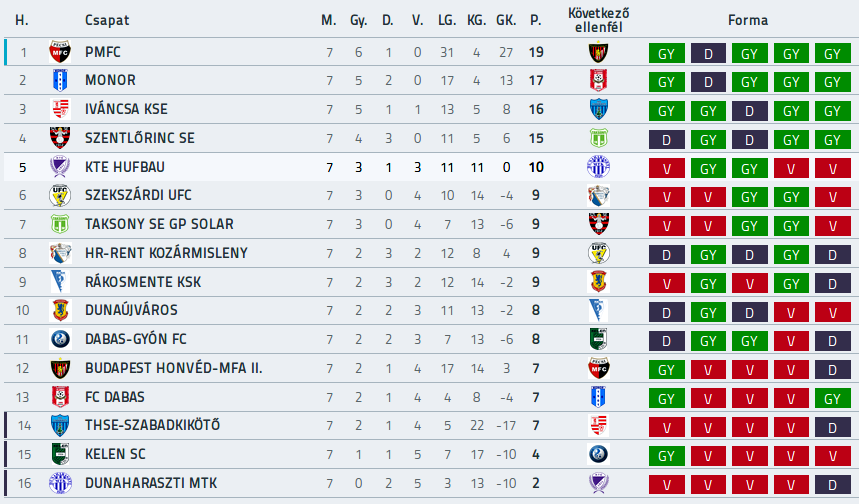Sort by the Csapat column header
The image size is (859, 504).
107,20
